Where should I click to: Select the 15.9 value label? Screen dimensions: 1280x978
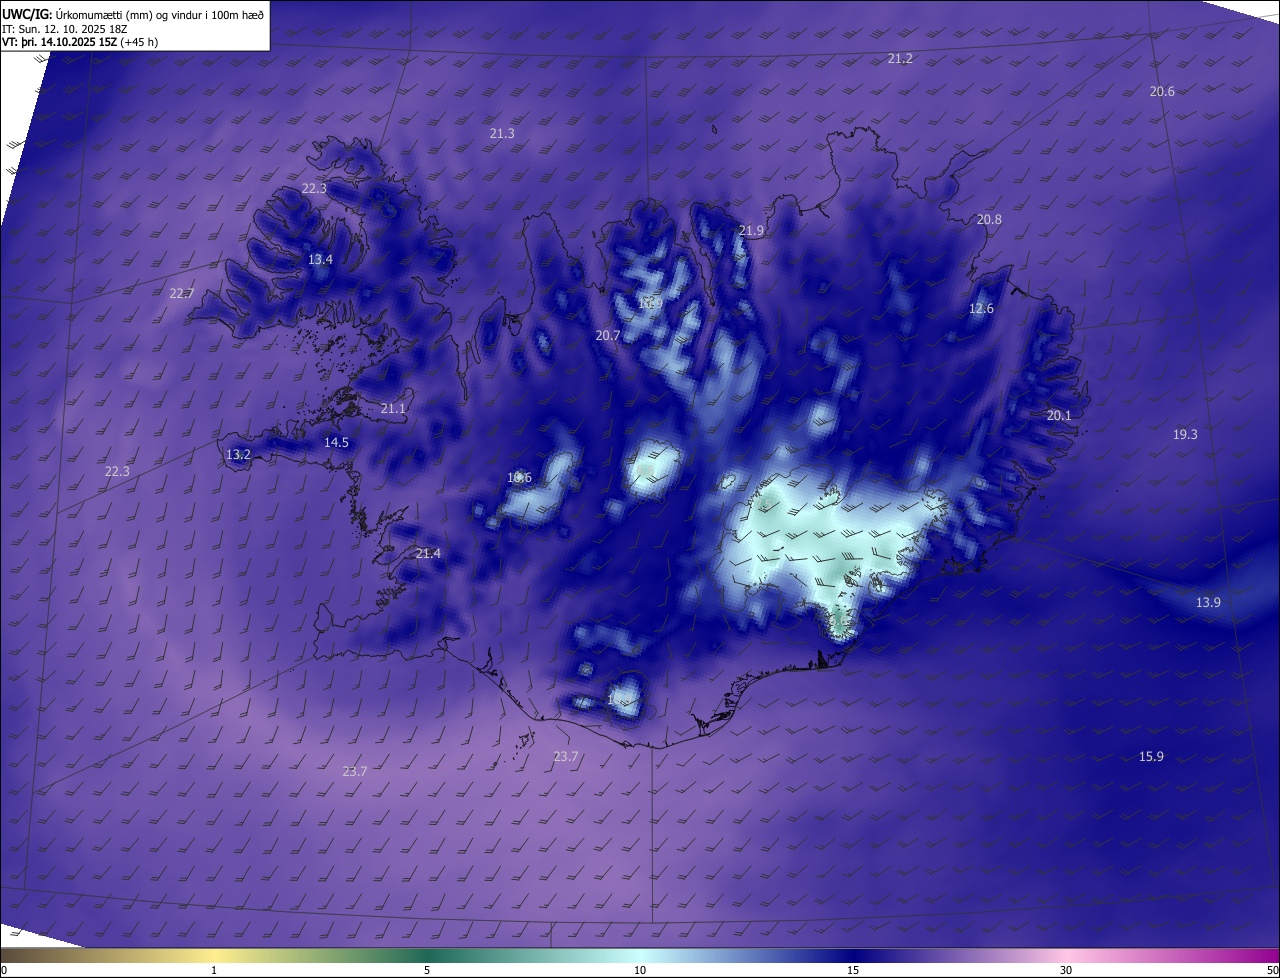1151,756
